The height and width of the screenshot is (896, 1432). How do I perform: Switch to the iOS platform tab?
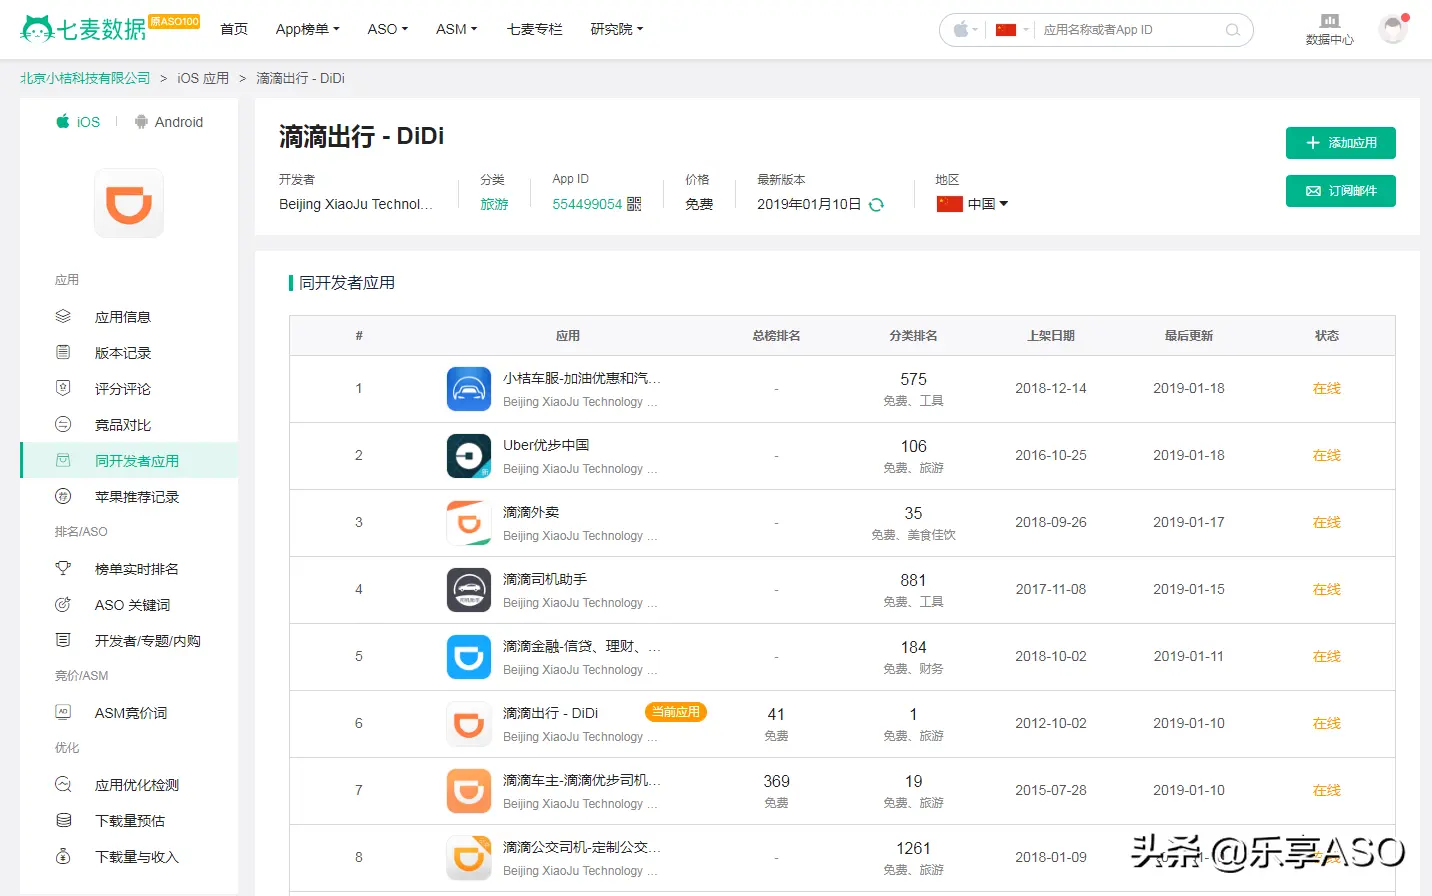click(x=78, y=122)
